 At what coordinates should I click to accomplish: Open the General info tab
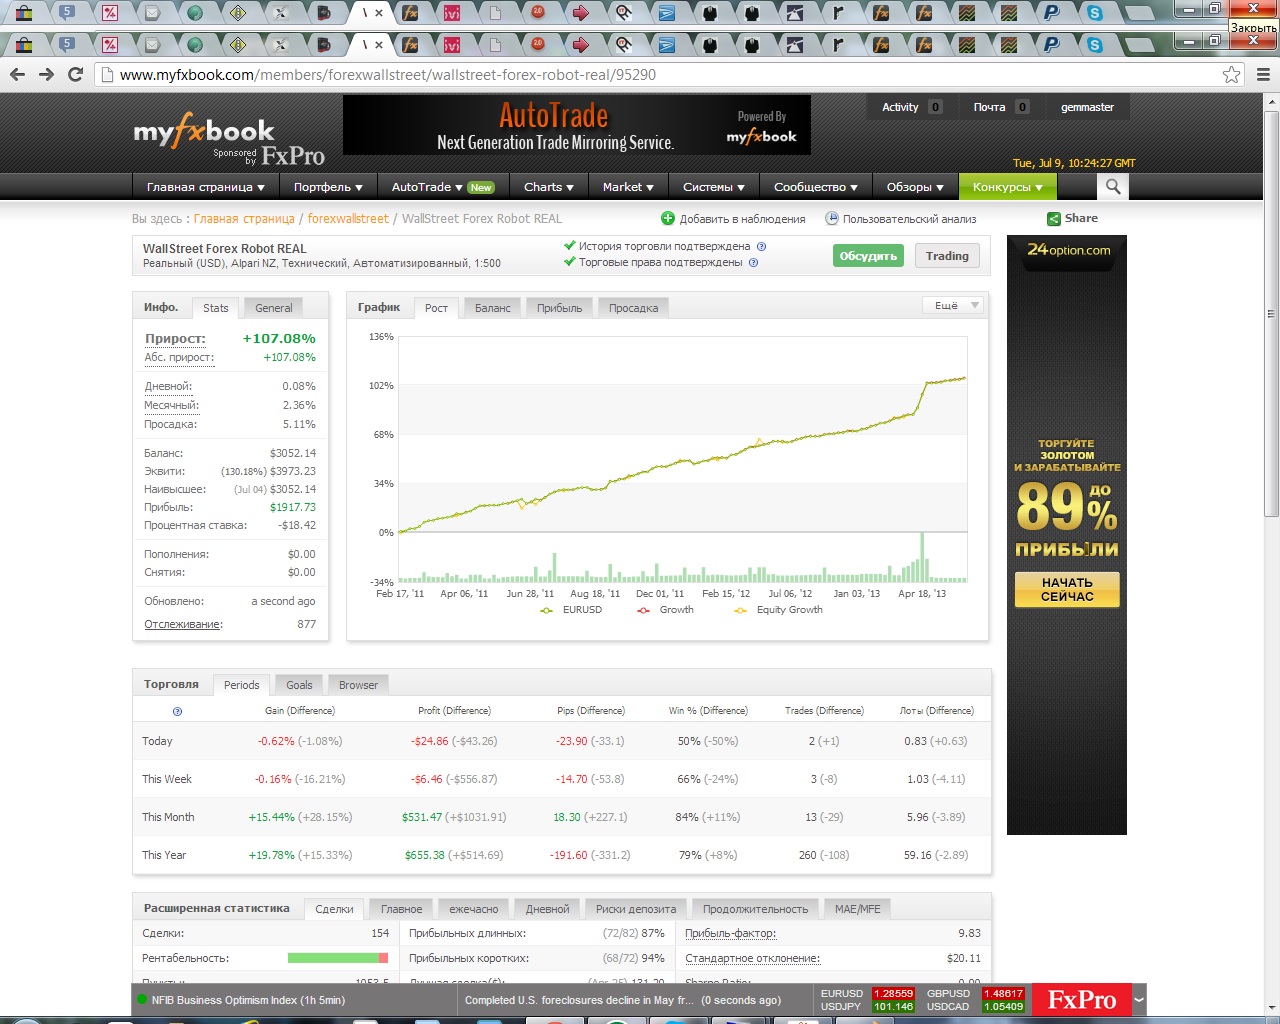[273, 308]
